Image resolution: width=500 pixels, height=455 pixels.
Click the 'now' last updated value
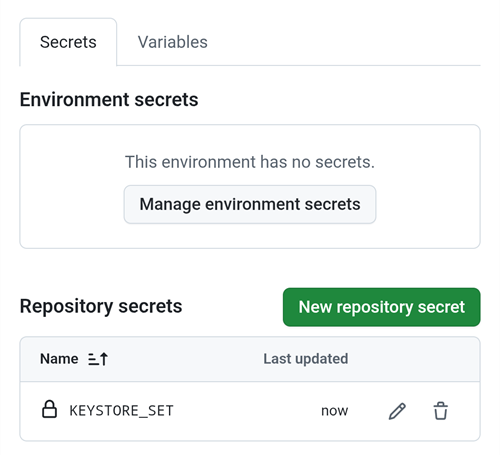pos(334,411)
